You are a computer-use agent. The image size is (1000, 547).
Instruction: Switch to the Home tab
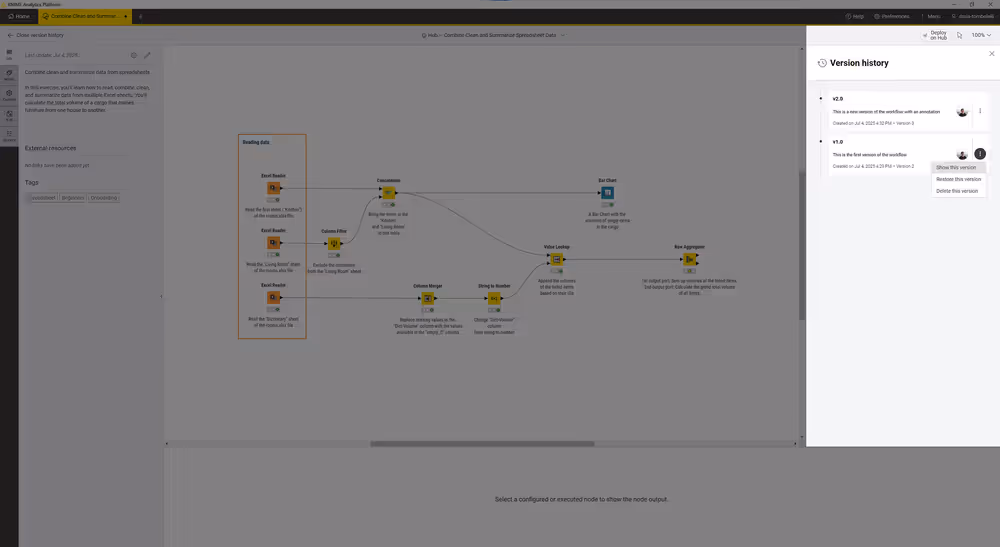[x=22, y=17]
